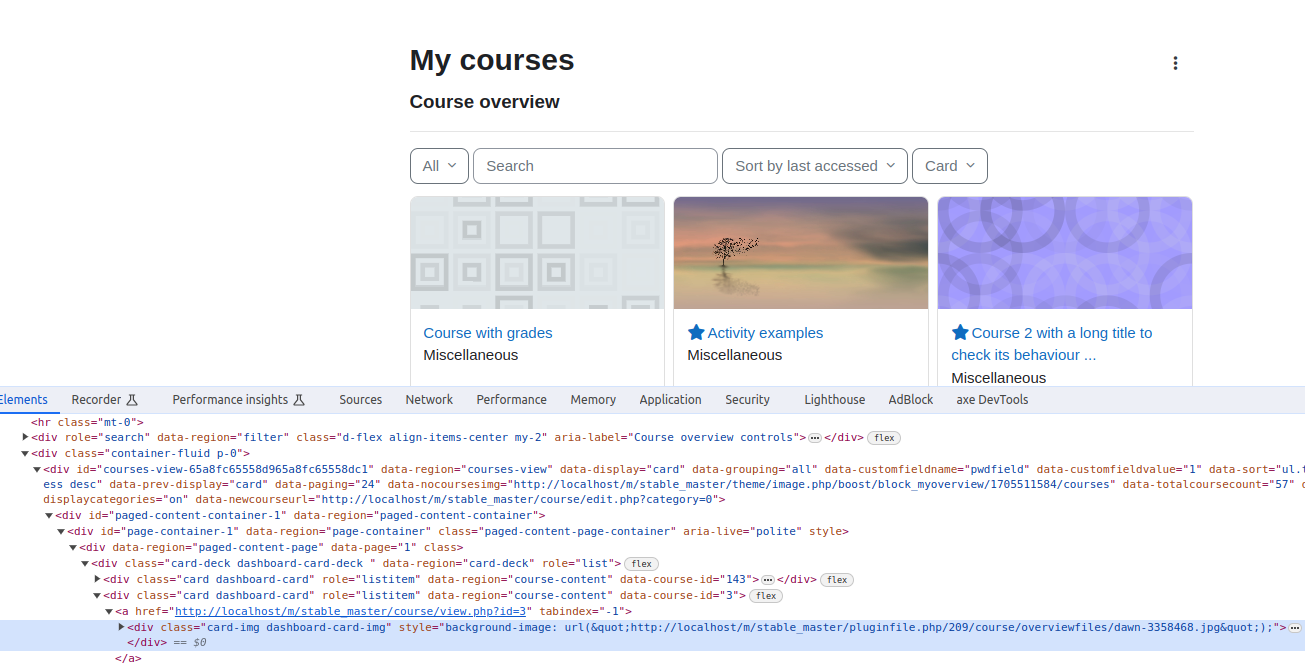Viewport: 1305px width, 669px height.
Task: Click the ellipsis in the data-course-id="143" row
Action: click(768, 579)
